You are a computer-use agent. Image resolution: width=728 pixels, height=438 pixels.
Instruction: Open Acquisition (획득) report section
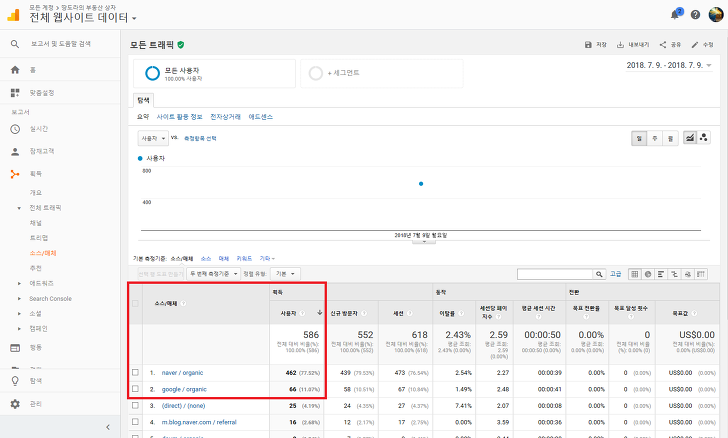click(x=15, y=174)
